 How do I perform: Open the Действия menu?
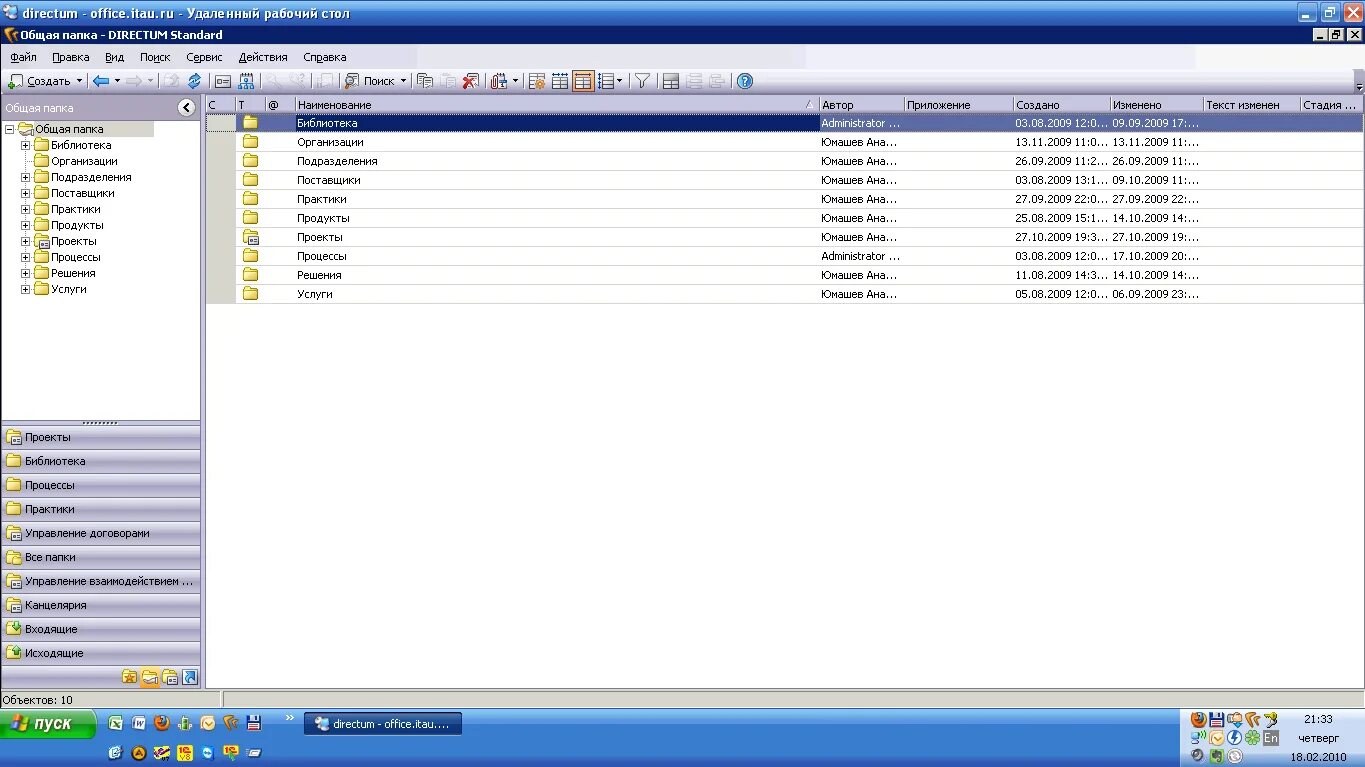(263, 57)
